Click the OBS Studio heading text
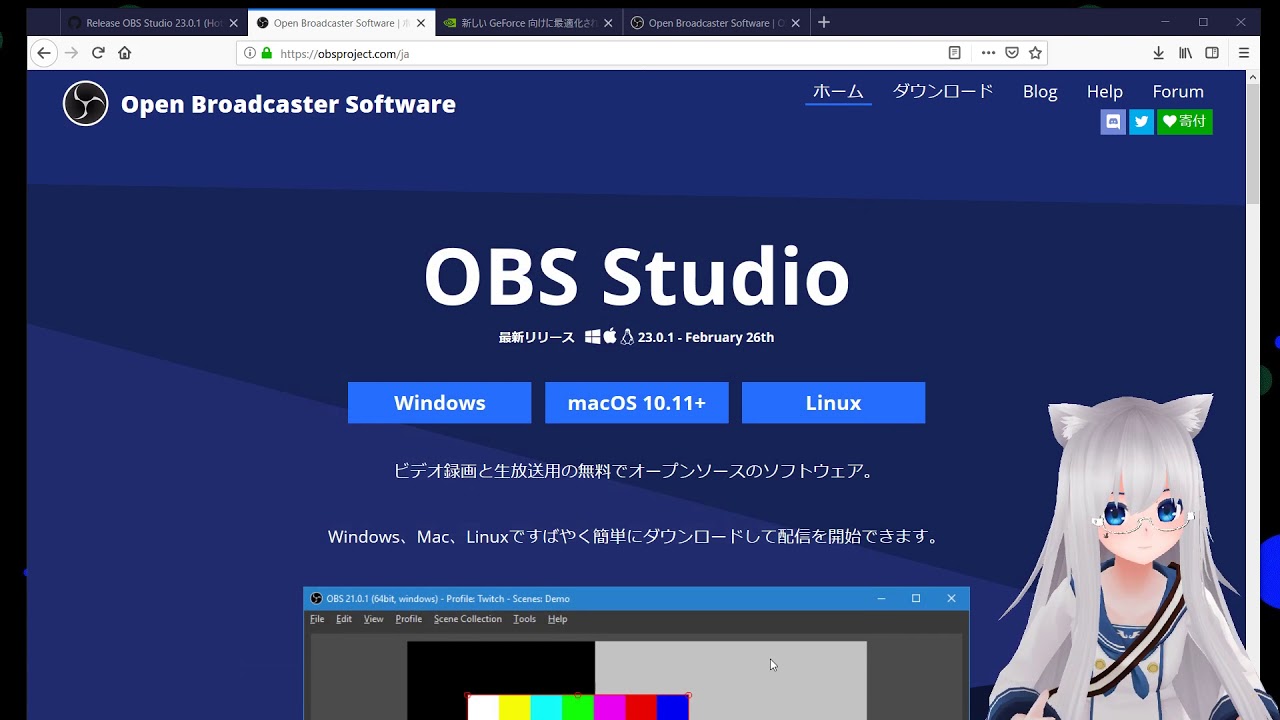The height and width of the screenshot is (720, 1280). pos(637,276)
